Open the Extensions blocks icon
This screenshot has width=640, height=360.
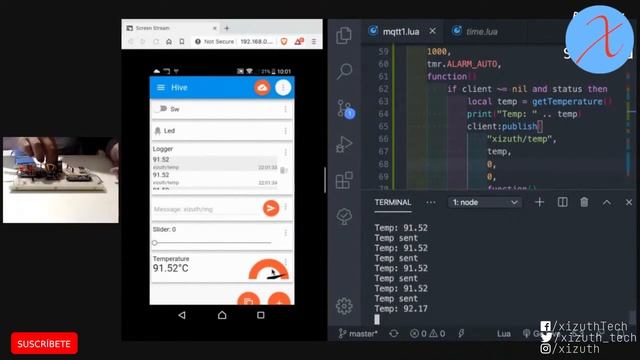coord(344,180)
